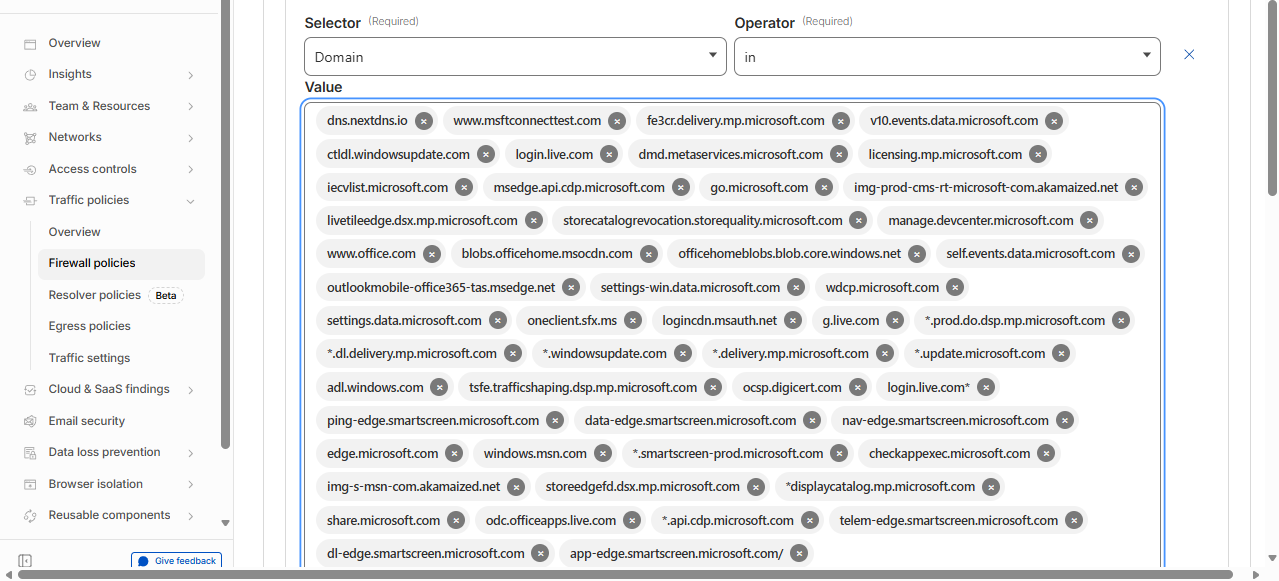1279x581 pixels.
Task: Delete iecvlist.microsoft.com entry
Action: (x=464, y=187)
